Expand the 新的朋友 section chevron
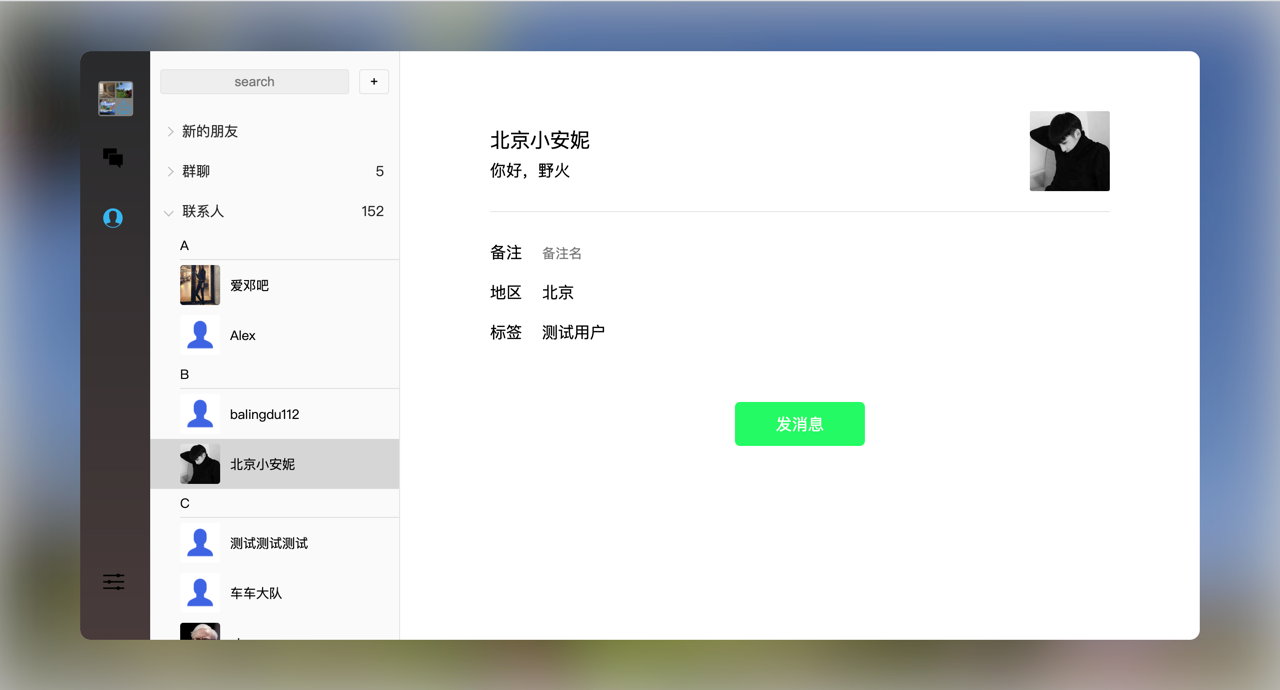 click(170, 132)
